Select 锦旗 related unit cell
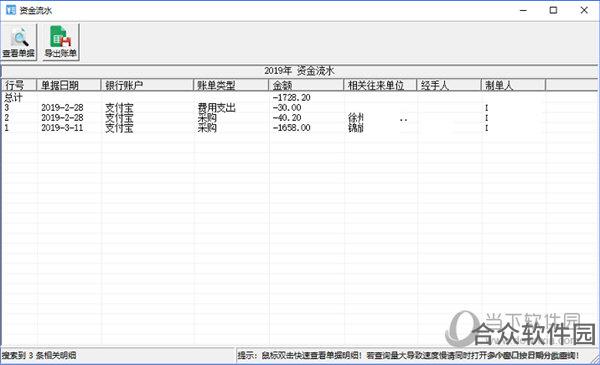The height and width of the screenshot is (365, 600). [x=356, y=127]
